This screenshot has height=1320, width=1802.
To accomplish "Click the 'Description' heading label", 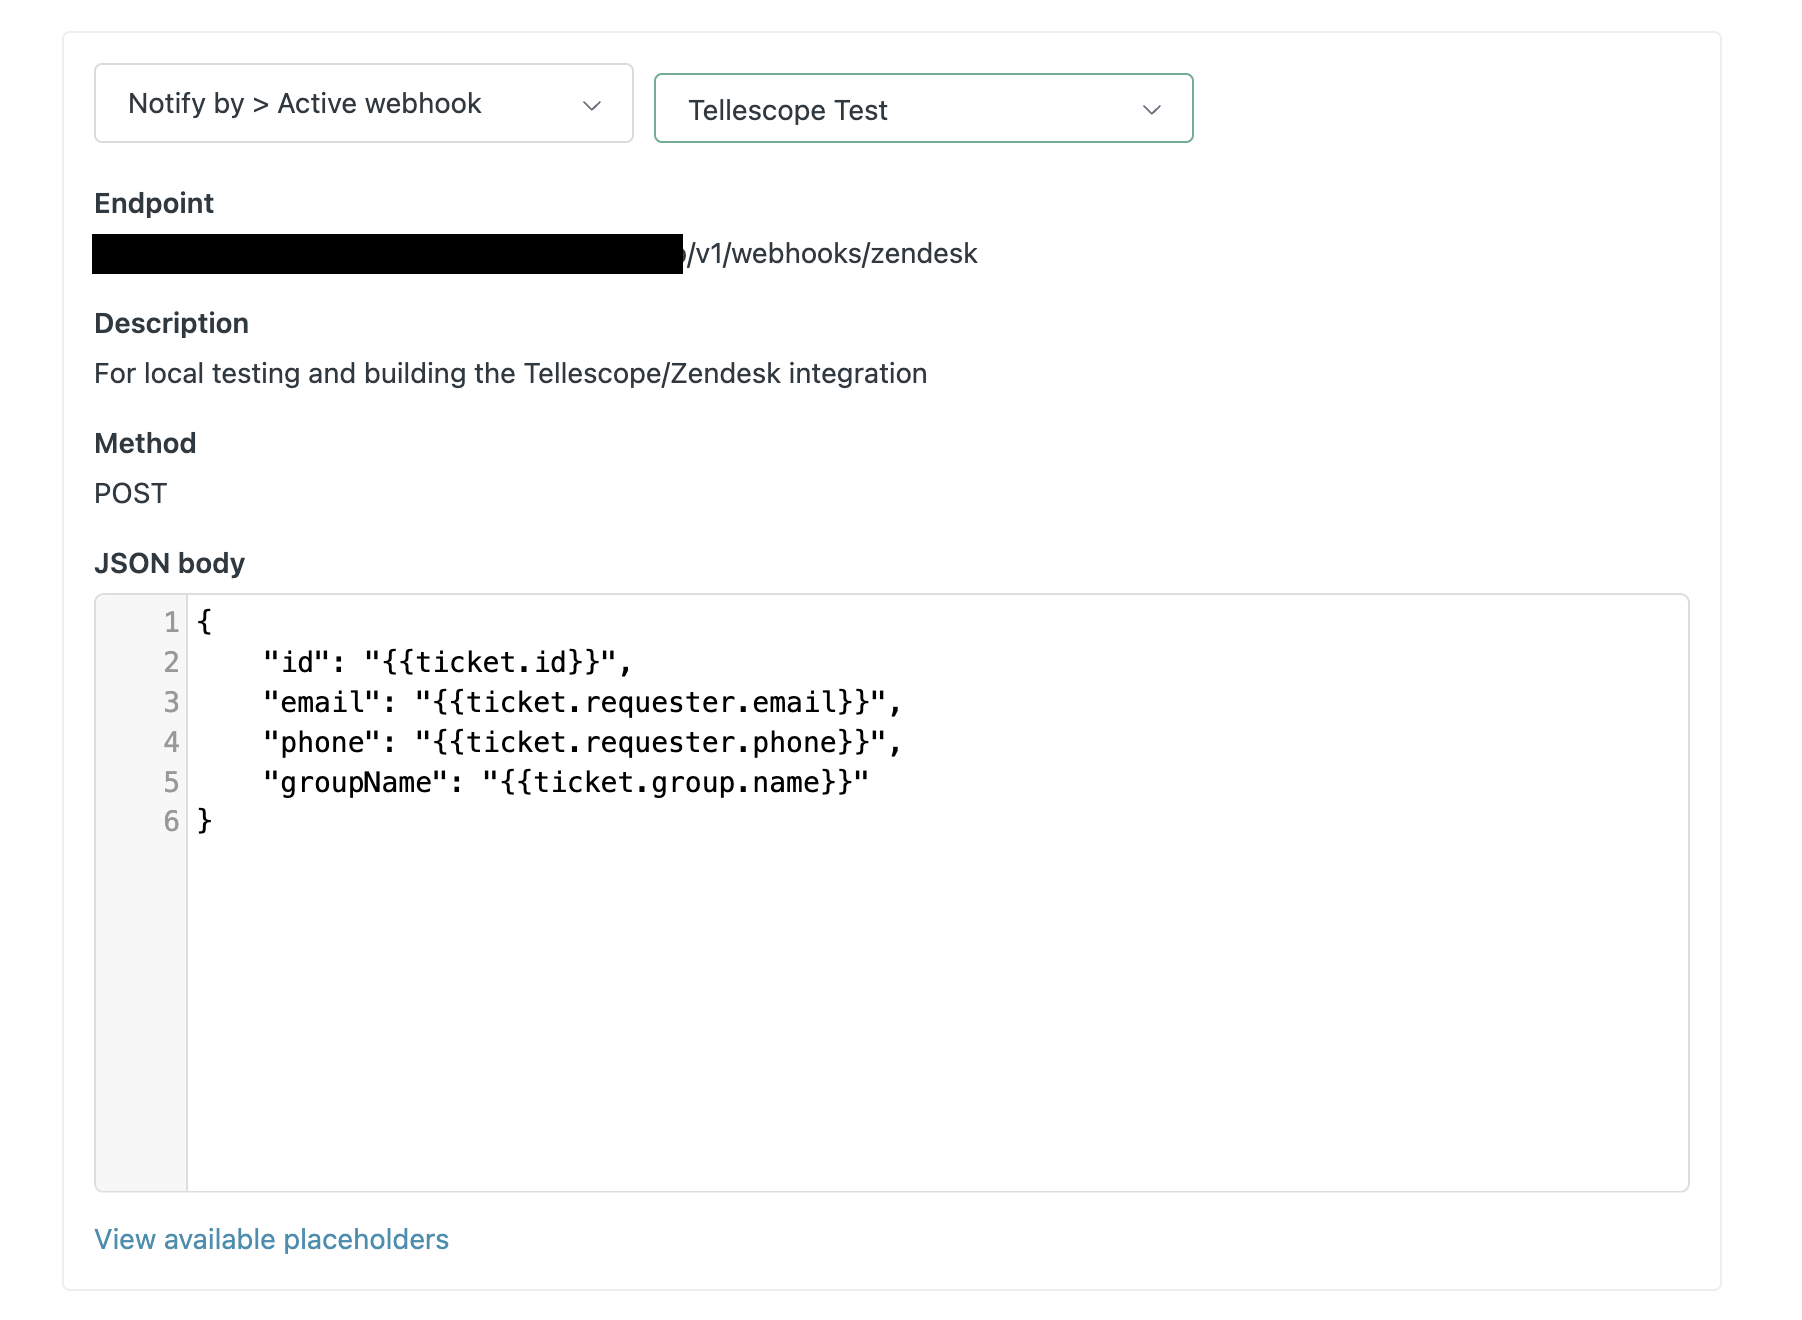I will coord(171,323).
